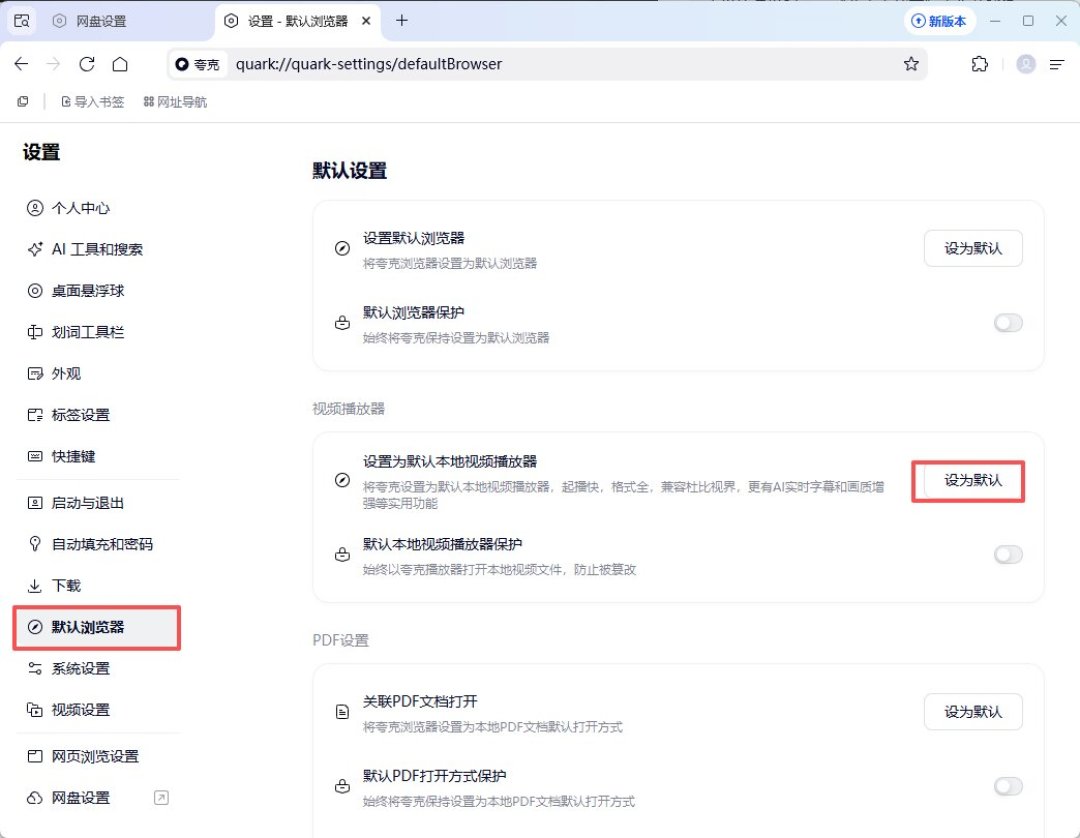Go back with the back arrow
The image size is (1080, 838).
(21, 64)
